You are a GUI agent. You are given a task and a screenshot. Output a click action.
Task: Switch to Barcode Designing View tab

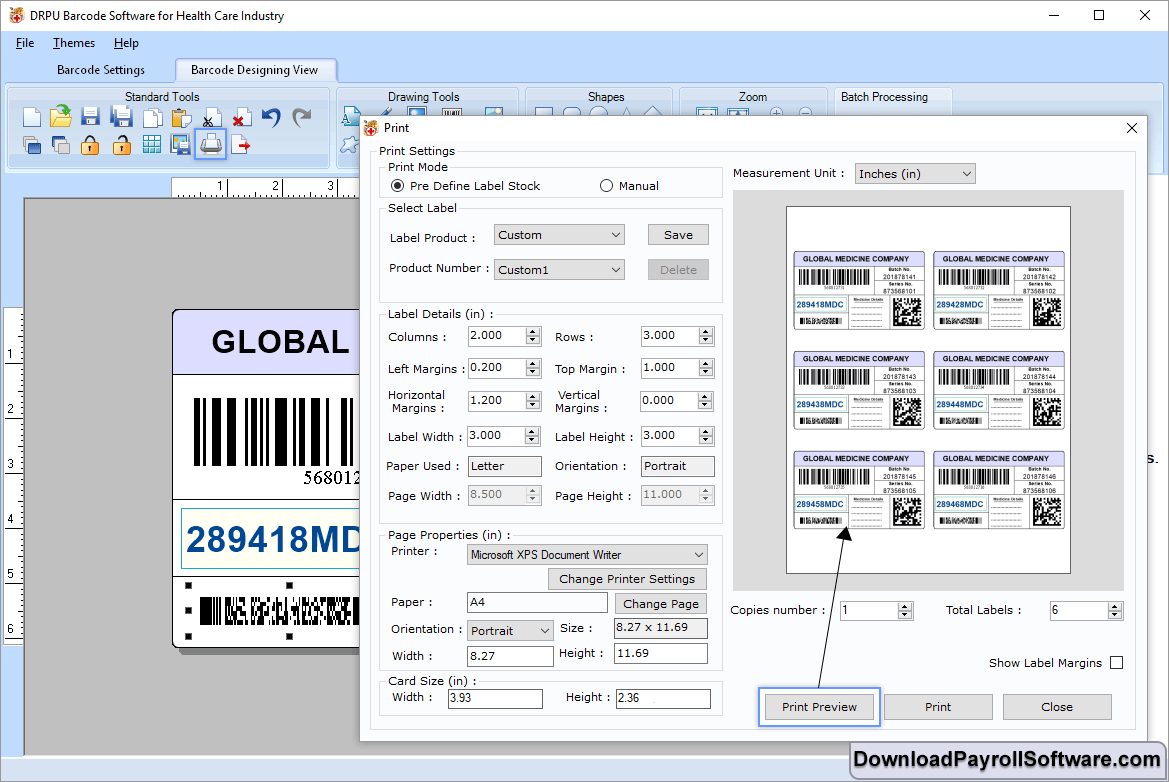coord(254,70)
